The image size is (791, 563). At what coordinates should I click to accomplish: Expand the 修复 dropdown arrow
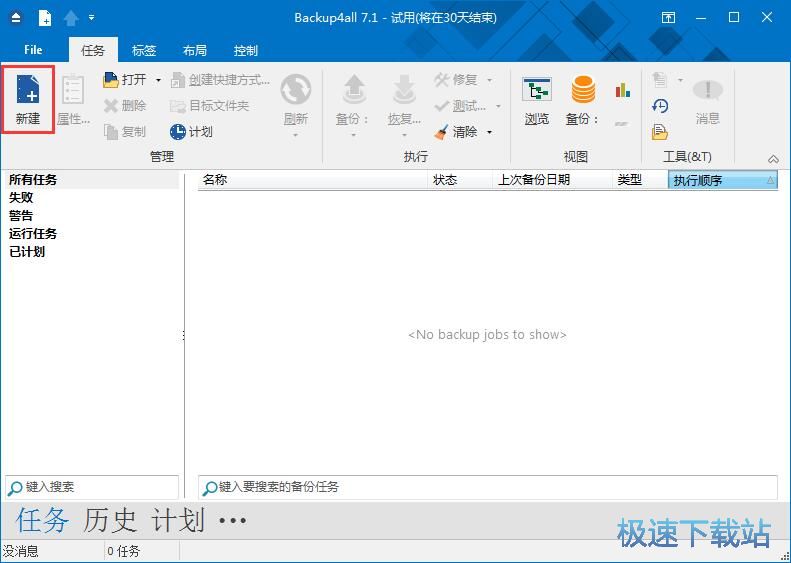(x=489, y=80)
